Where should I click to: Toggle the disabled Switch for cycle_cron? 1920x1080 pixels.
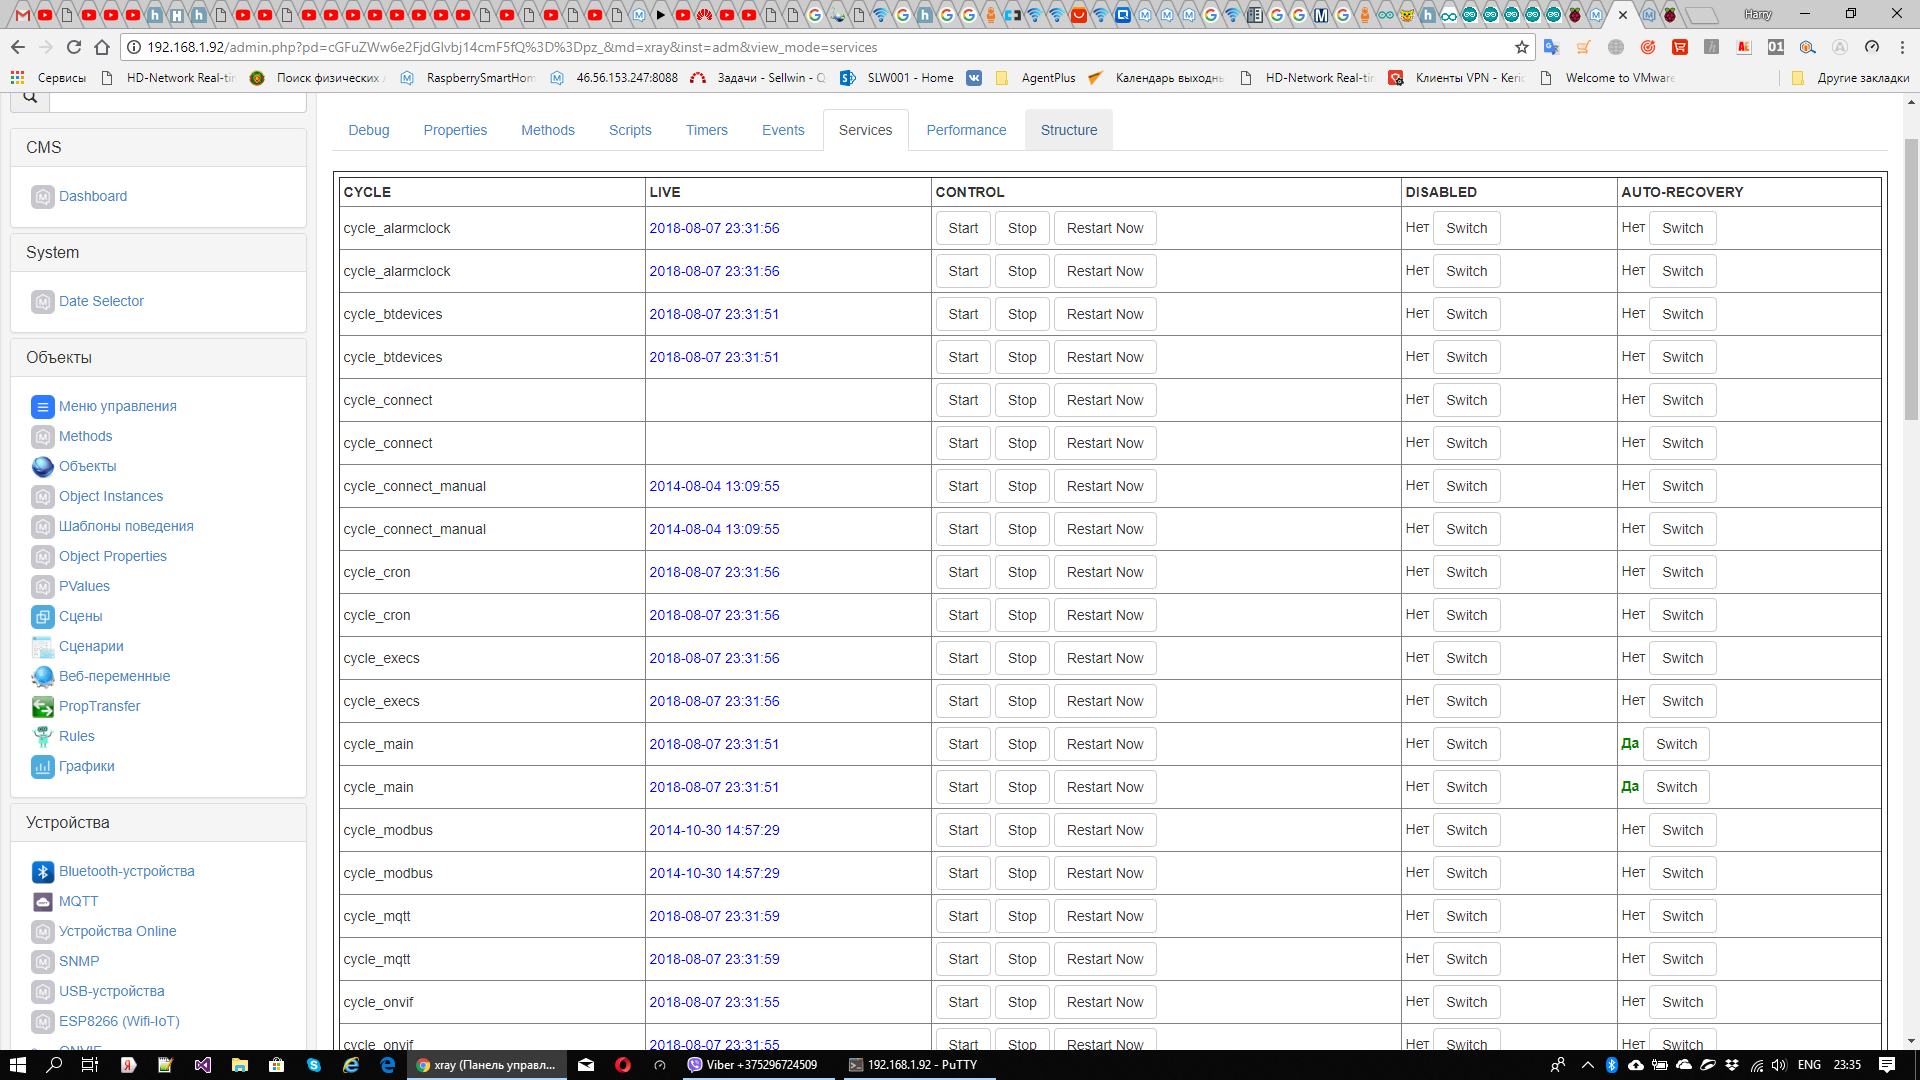1466,572
